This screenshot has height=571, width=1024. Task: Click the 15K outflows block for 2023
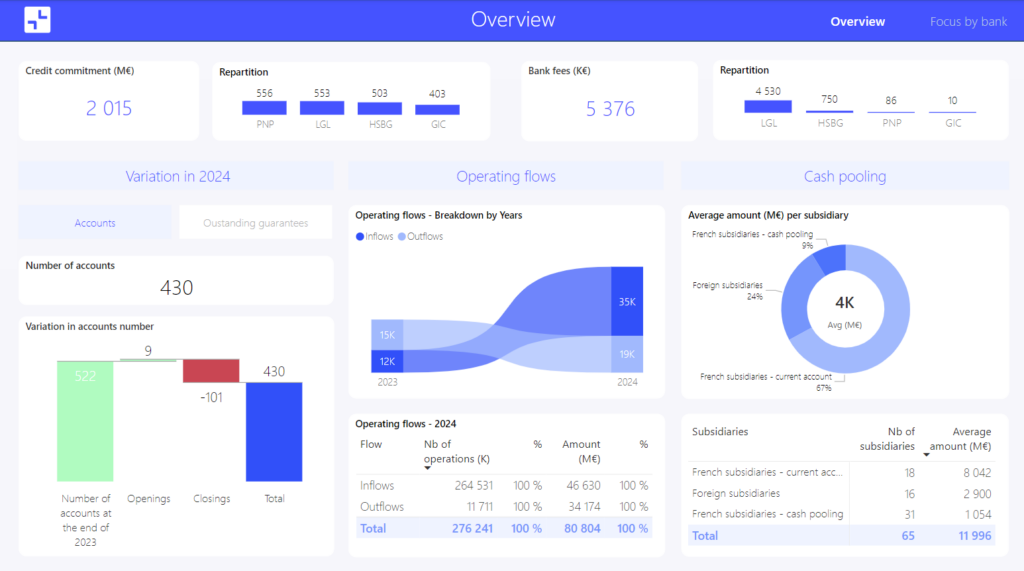pyautogui.click(x=387, y=335)
